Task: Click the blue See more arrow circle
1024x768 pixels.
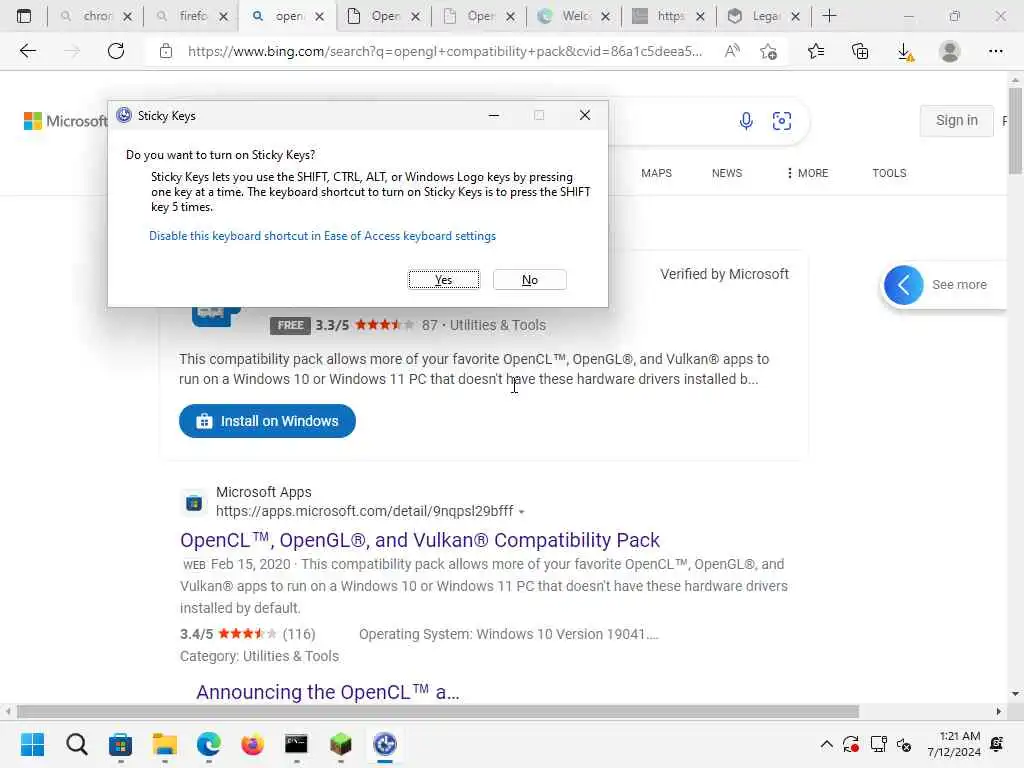Action: (903, 285)
